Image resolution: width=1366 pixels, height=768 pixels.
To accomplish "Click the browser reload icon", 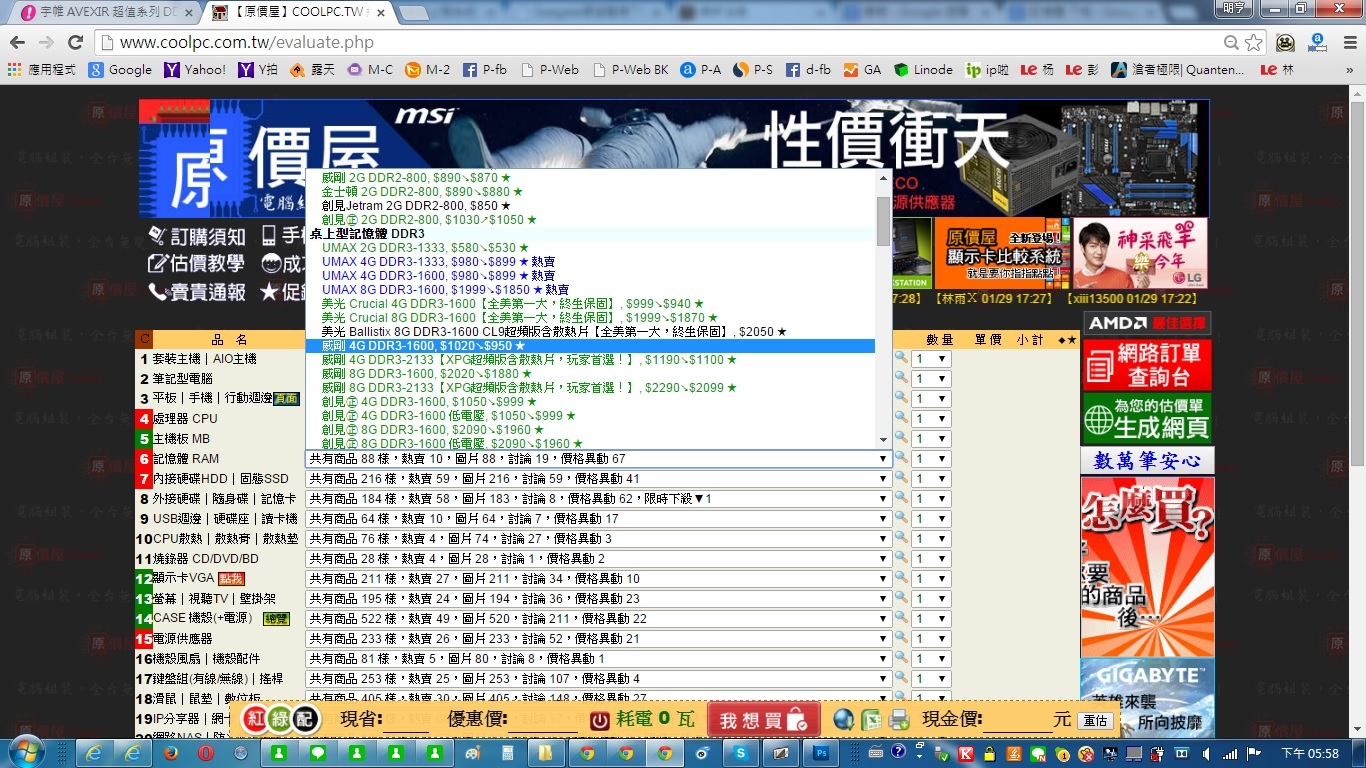I will coord(75,42).
